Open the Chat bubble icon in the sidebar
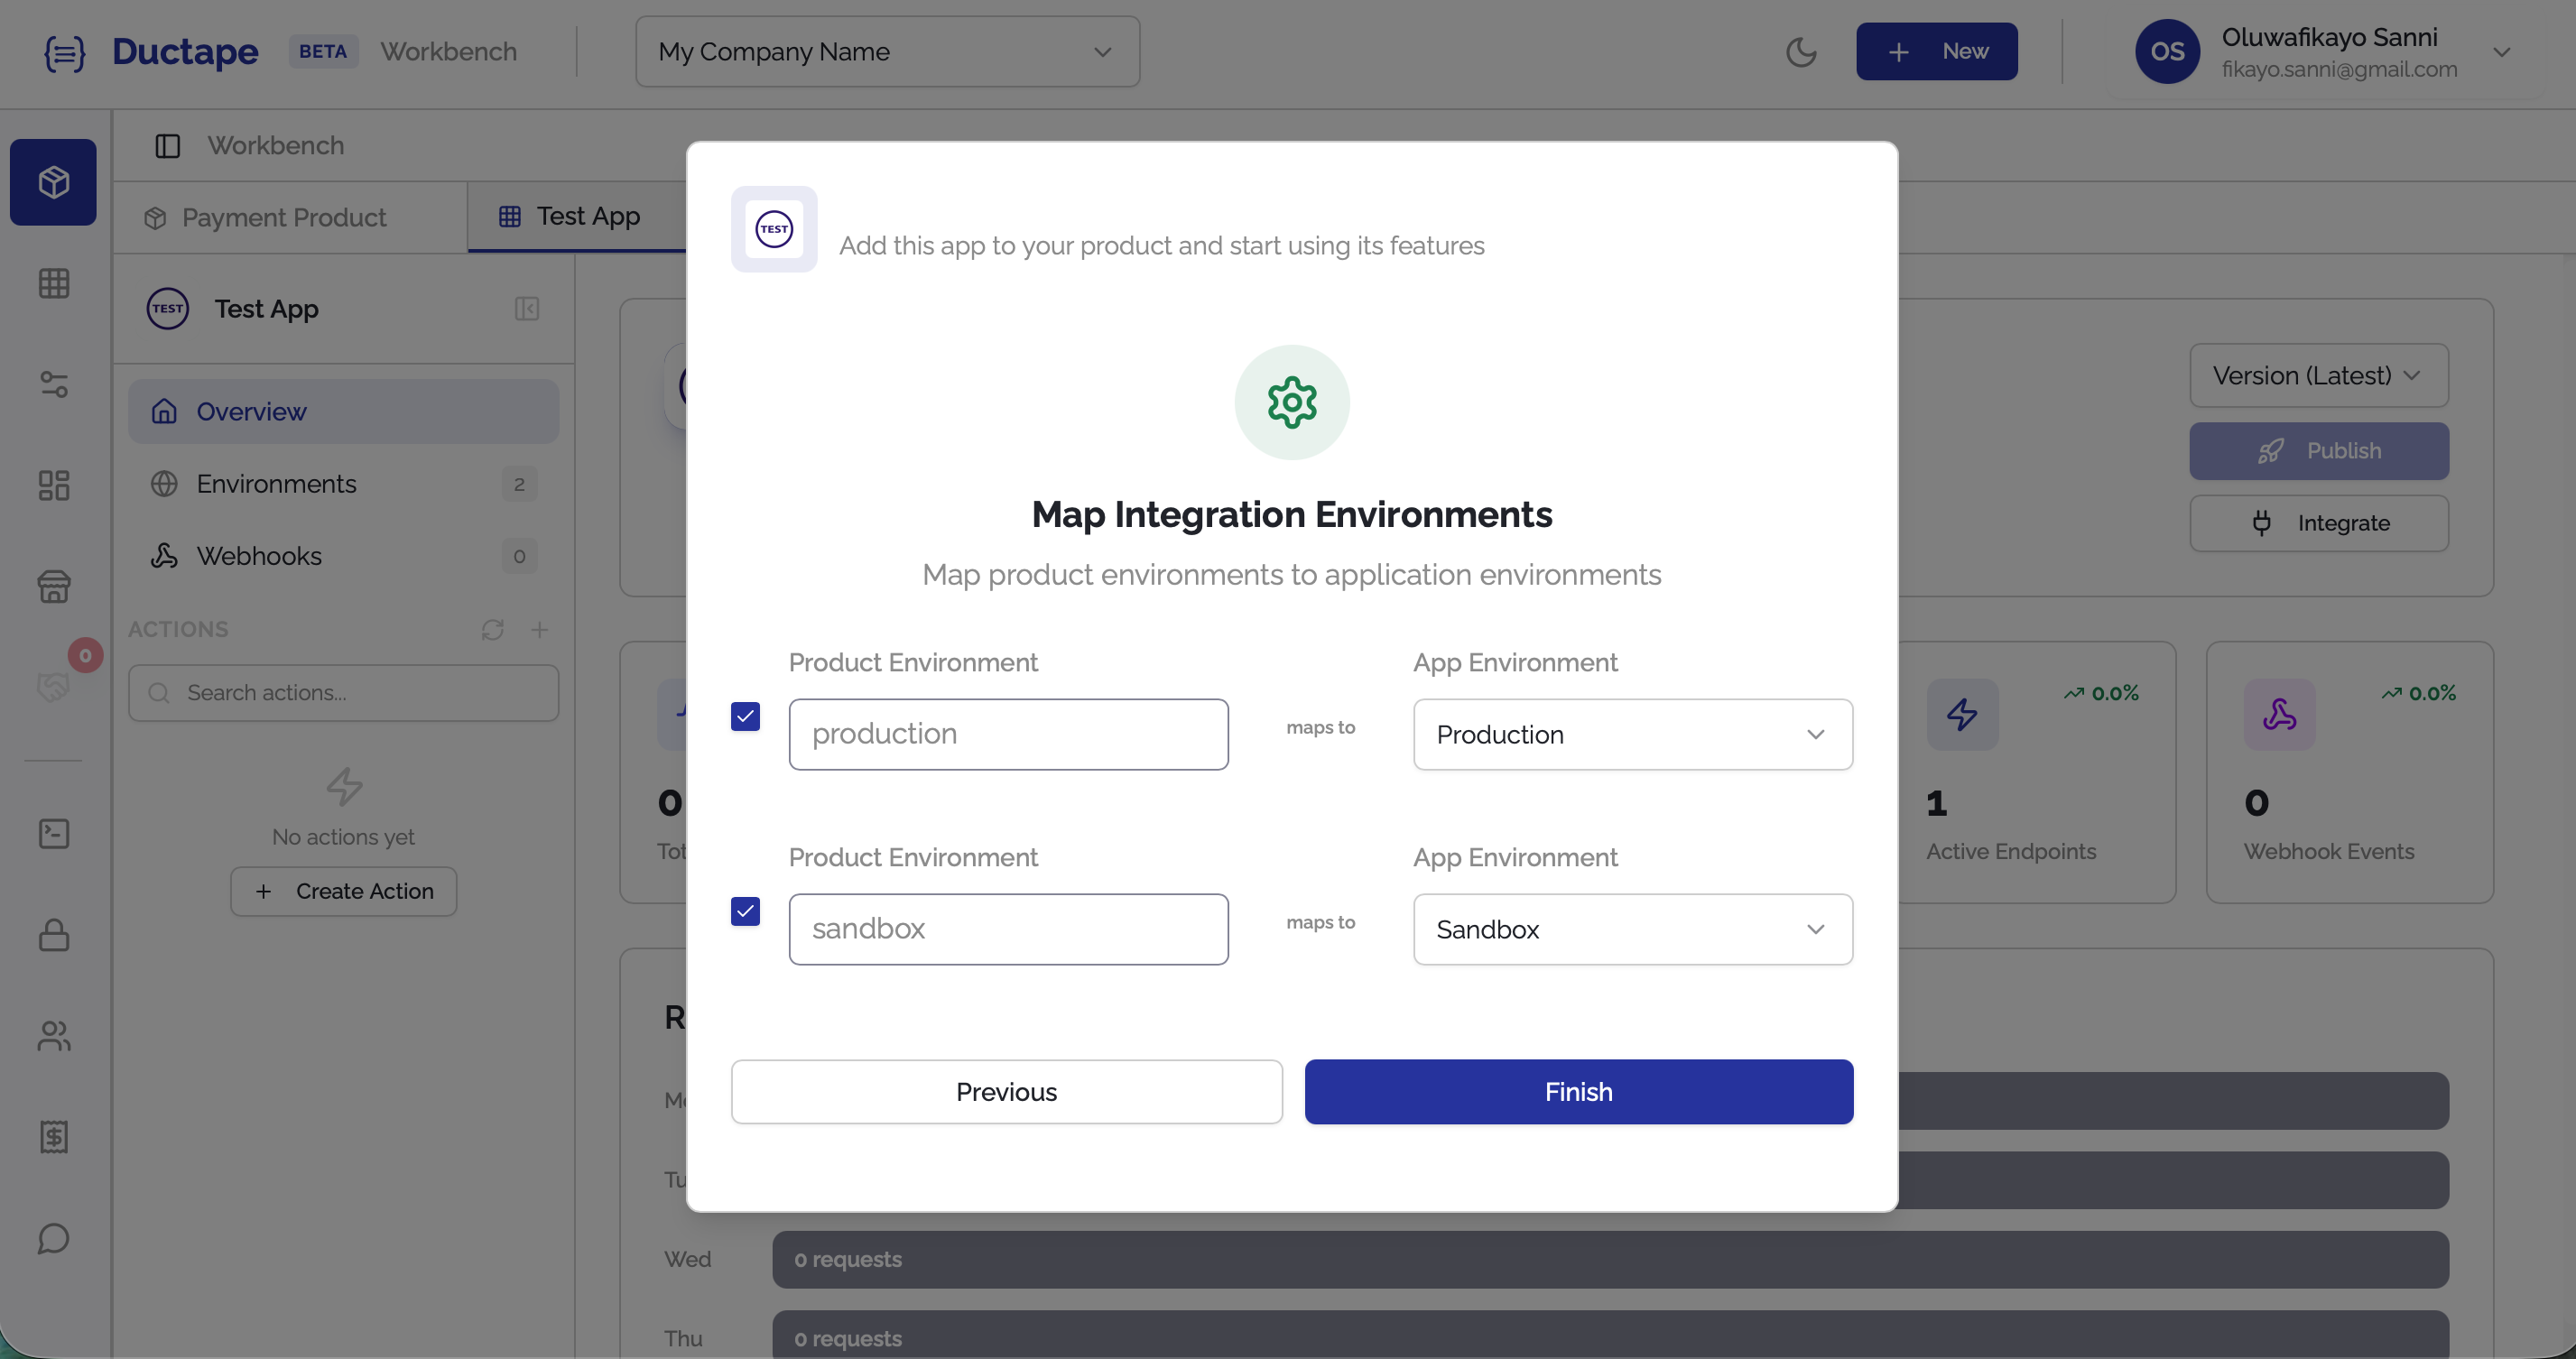This screenshot has width=2576, height=1359. [x=53, y=1239]
